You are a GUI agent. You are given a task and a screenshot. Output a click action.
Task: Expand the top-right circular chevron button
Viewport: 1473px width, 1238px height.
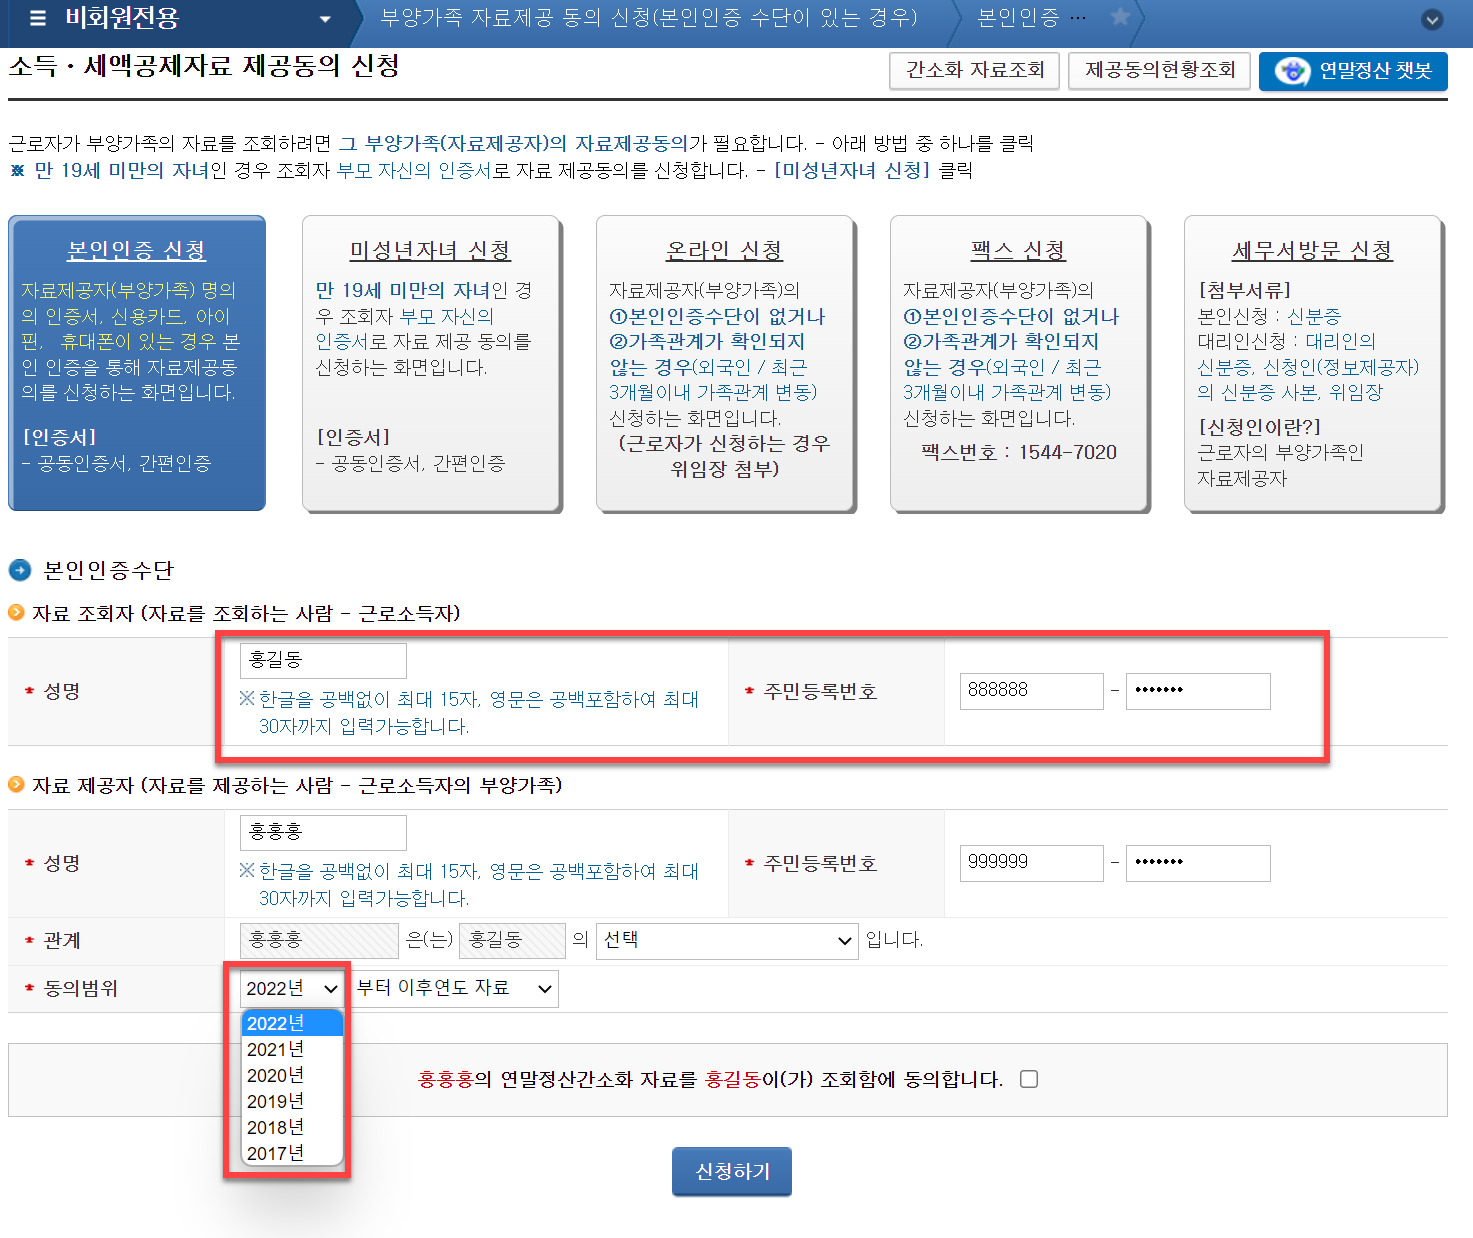click(1432, 19)
